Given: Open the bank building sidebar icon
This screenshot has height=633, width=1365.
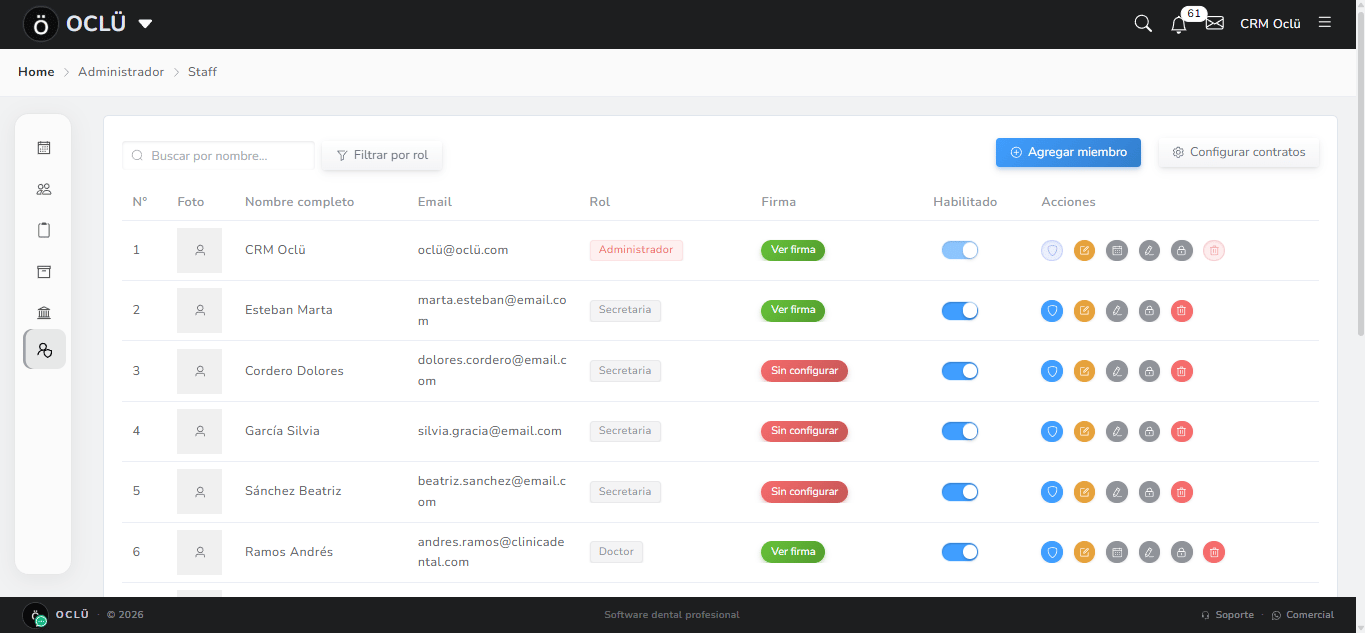Looking at the screenshot, I should click(44, 313).
